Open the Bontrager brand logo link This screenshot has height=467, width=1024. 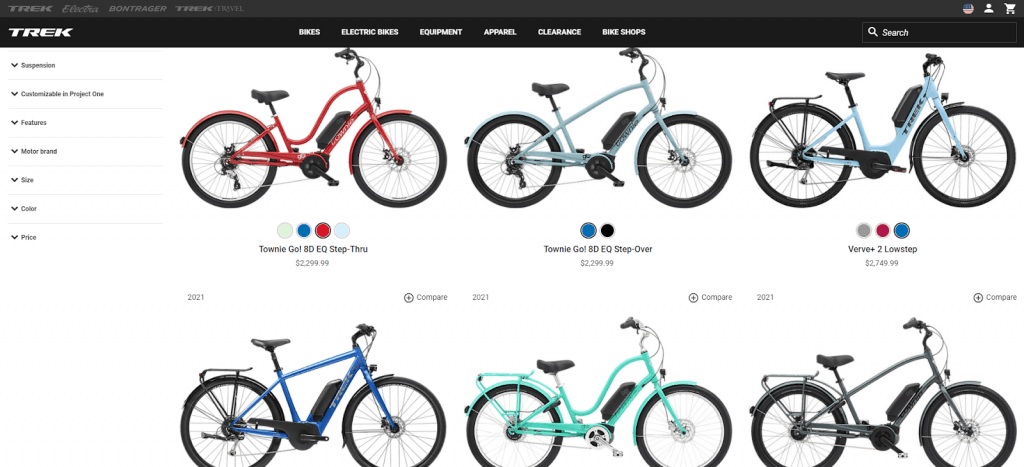pyautogui.click(x=138, y=8)
